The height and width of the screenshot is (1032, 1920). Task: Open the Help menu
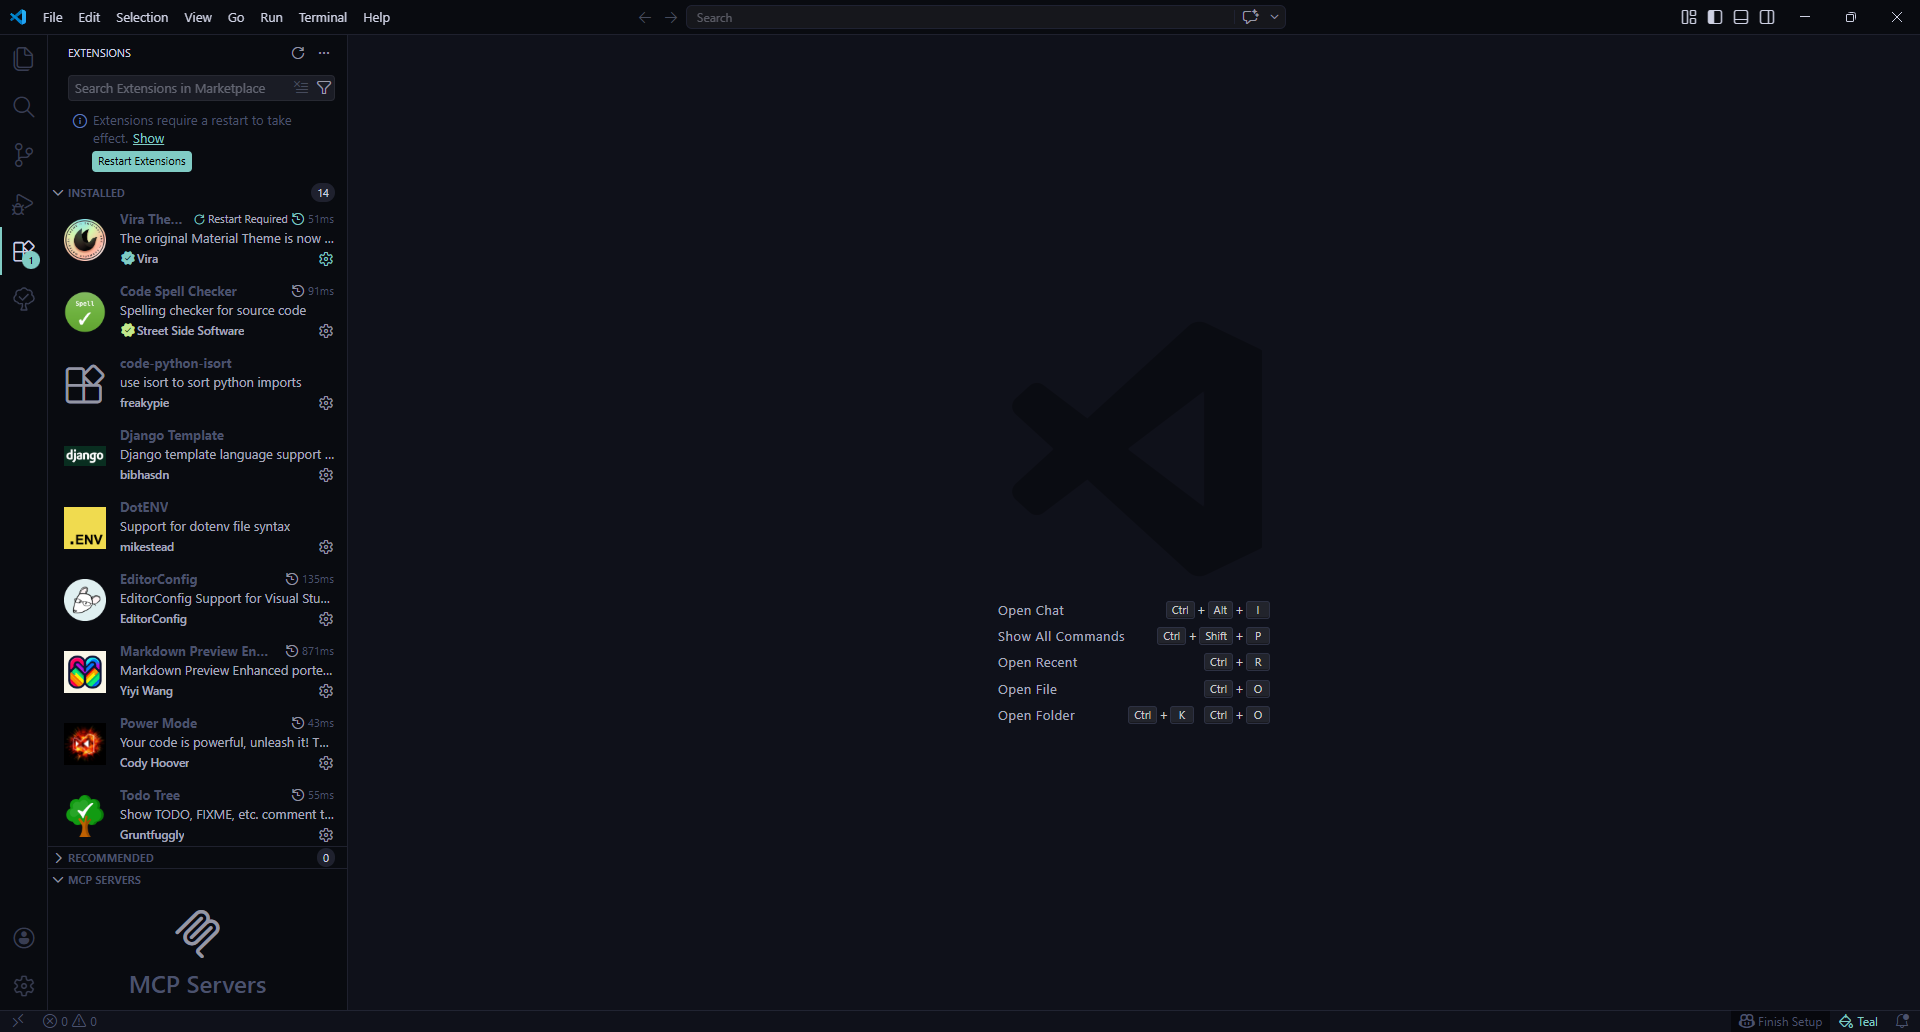click(377, 17)
